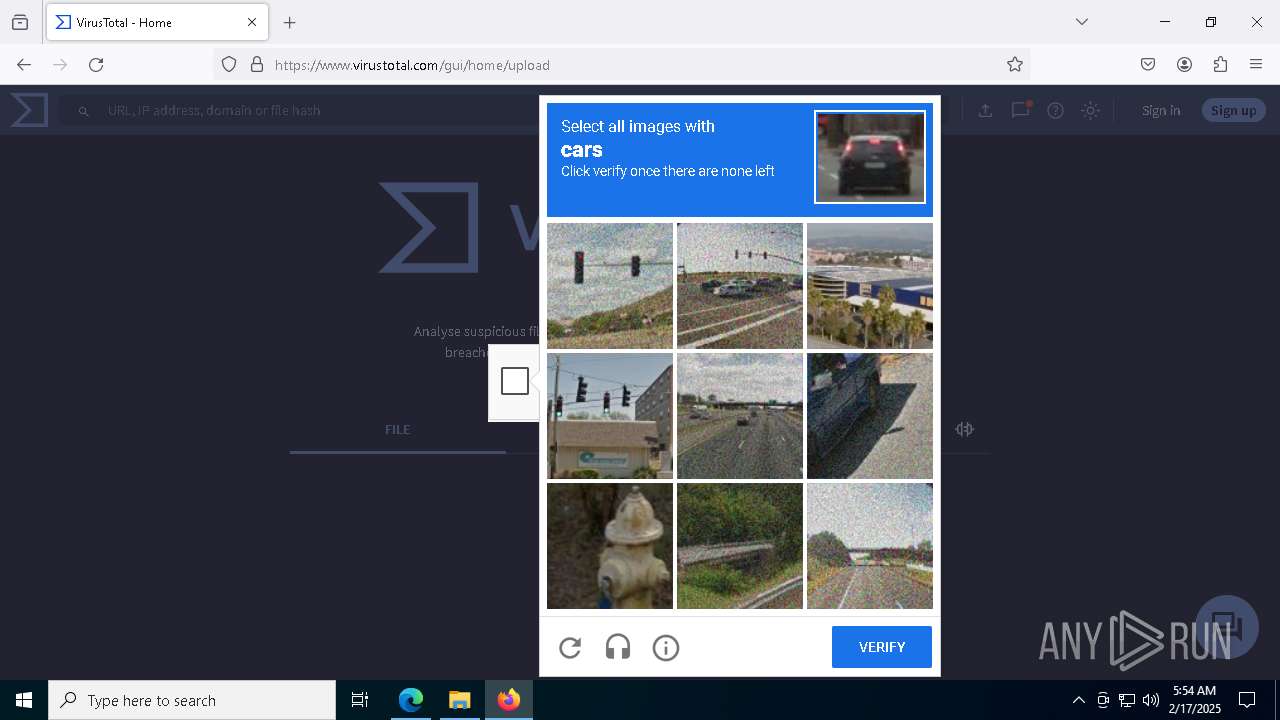This screenshot has height=720, width=1280.
Task: Show hidden system tray icons
Action: 1078,700
